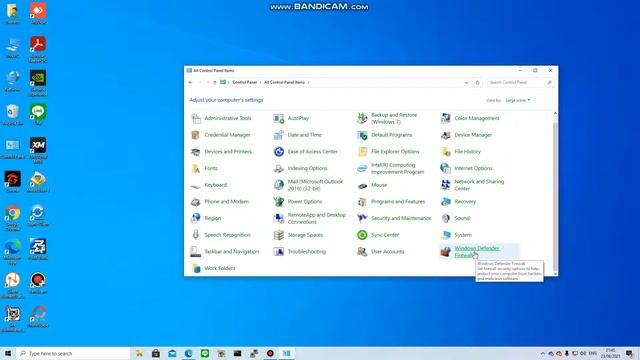Open Security and Maintenance icon
The image size is (640, 360).
[x=362, y=218]
